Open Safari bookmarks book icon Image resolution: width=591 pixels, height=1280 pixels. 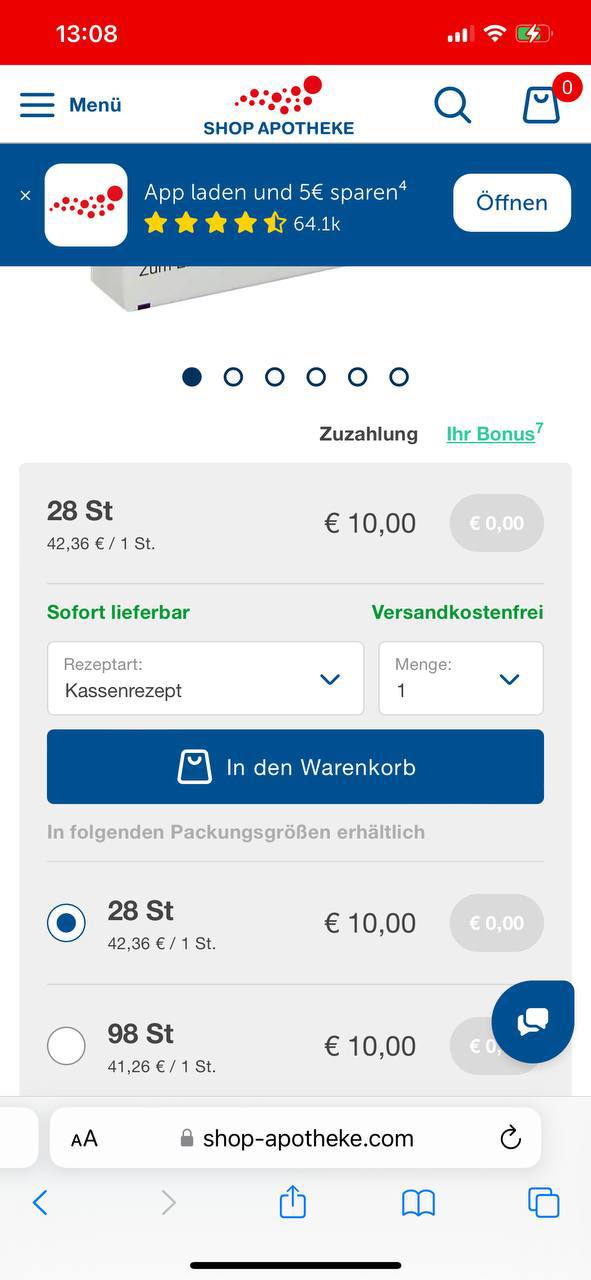[x=418, y=1203]
